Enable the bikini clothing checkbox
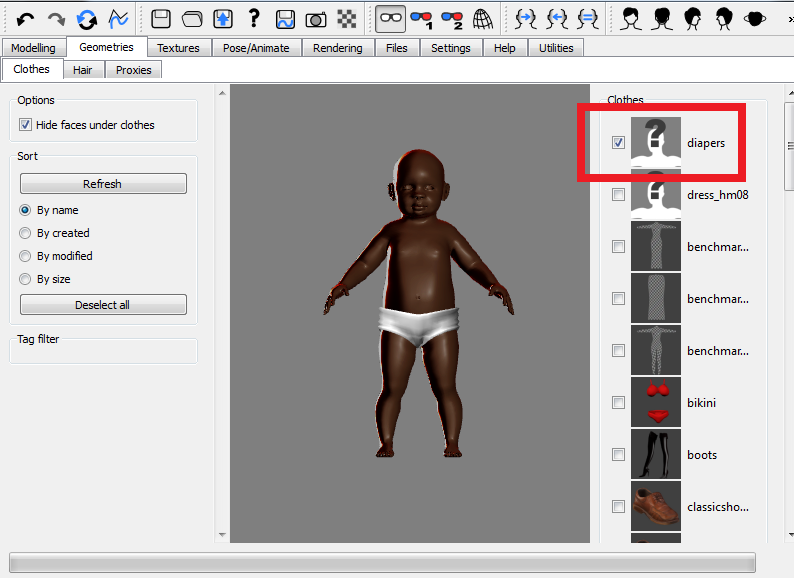794x578 pixels. click(618, 403)
